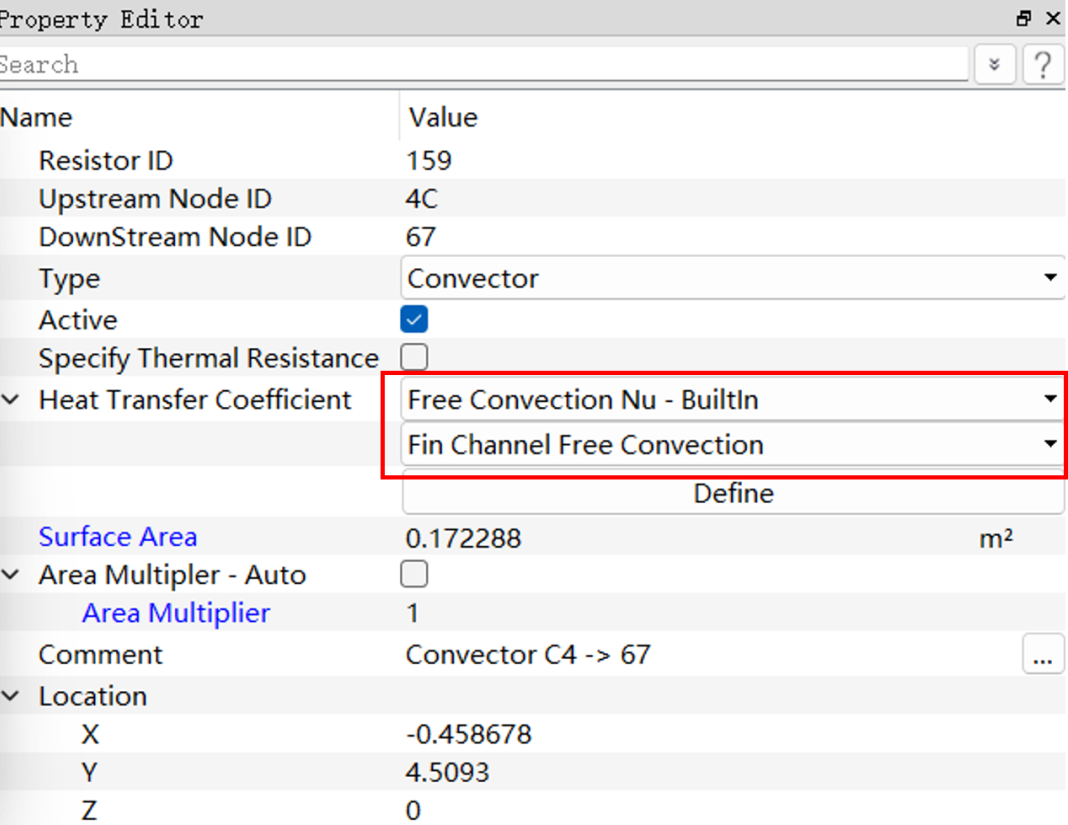1068x825 pixels.
Task: Click the Comment text Convector C4 -> 67
Action: tap(528, 655)
